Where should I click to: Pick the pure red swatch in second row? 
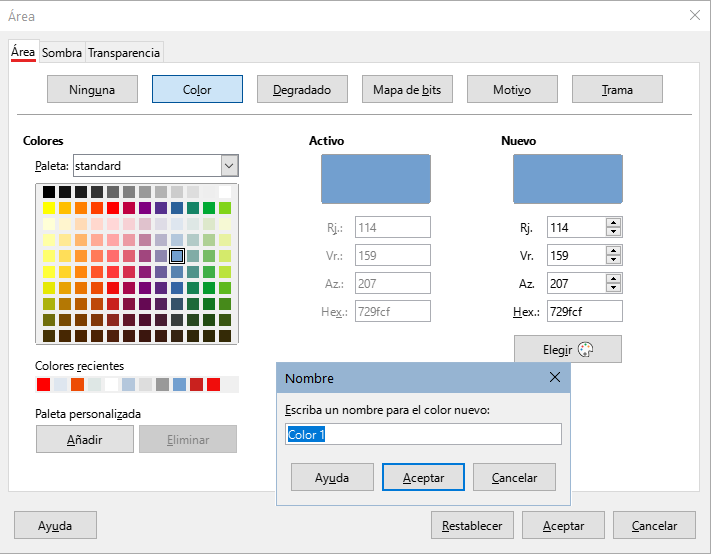pyautogui.click(x=113, y=208)
